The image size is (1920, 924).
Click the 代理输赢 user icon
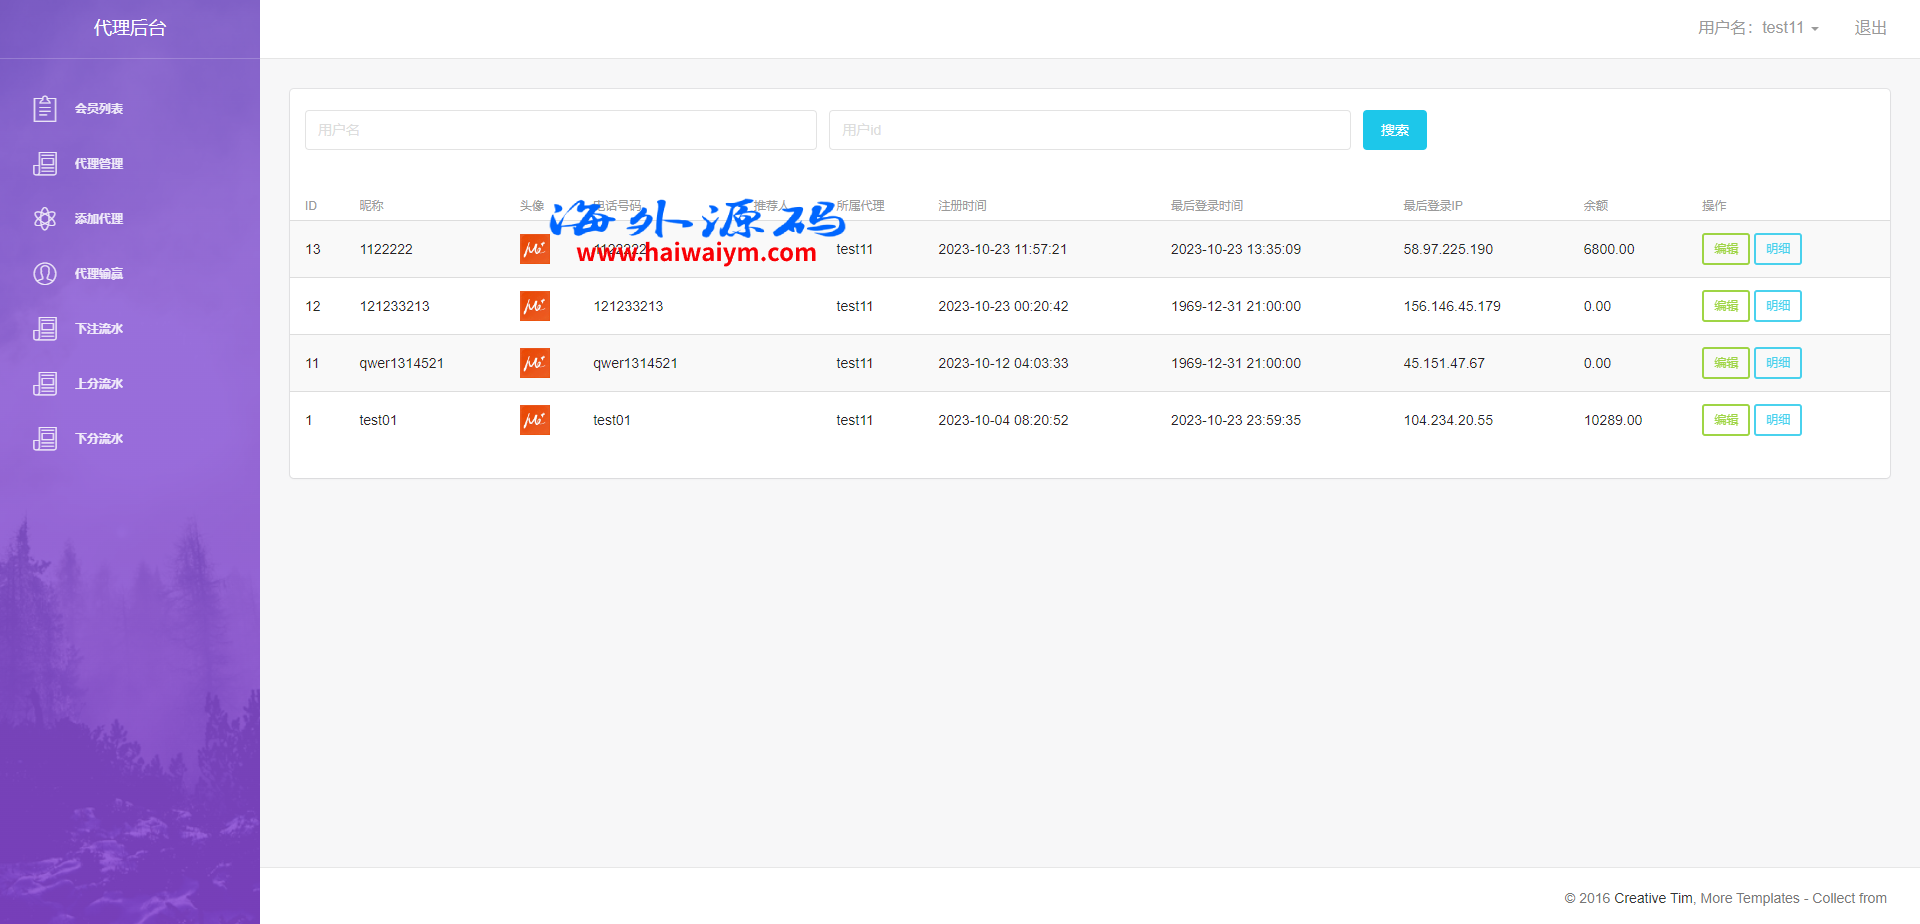click(45, 273)
